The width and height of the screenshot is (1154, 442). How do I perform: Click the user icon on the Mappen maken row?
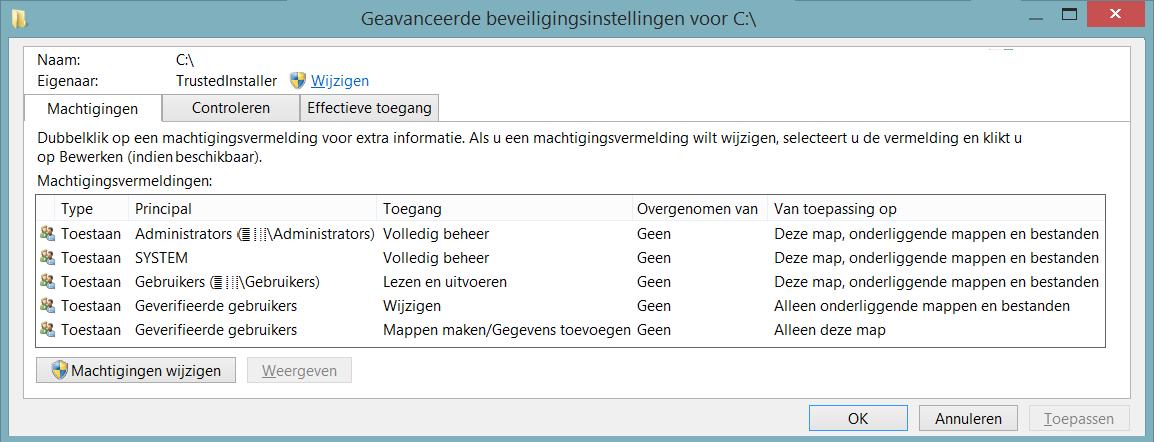(x=47, y=330)
